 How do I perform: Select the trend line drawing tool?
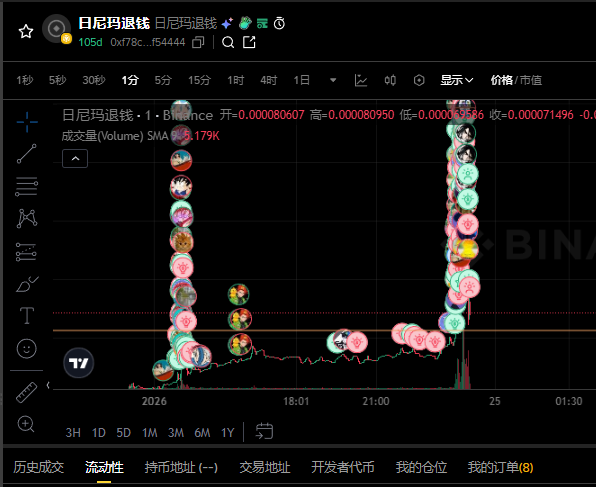(27, 154)
